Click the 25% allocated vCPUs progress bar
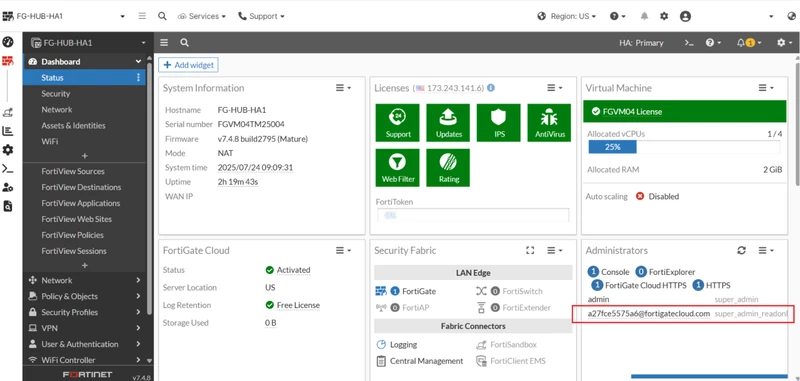Image resolution: width=800 pixels, height=381 pixels. pos(684,147)
